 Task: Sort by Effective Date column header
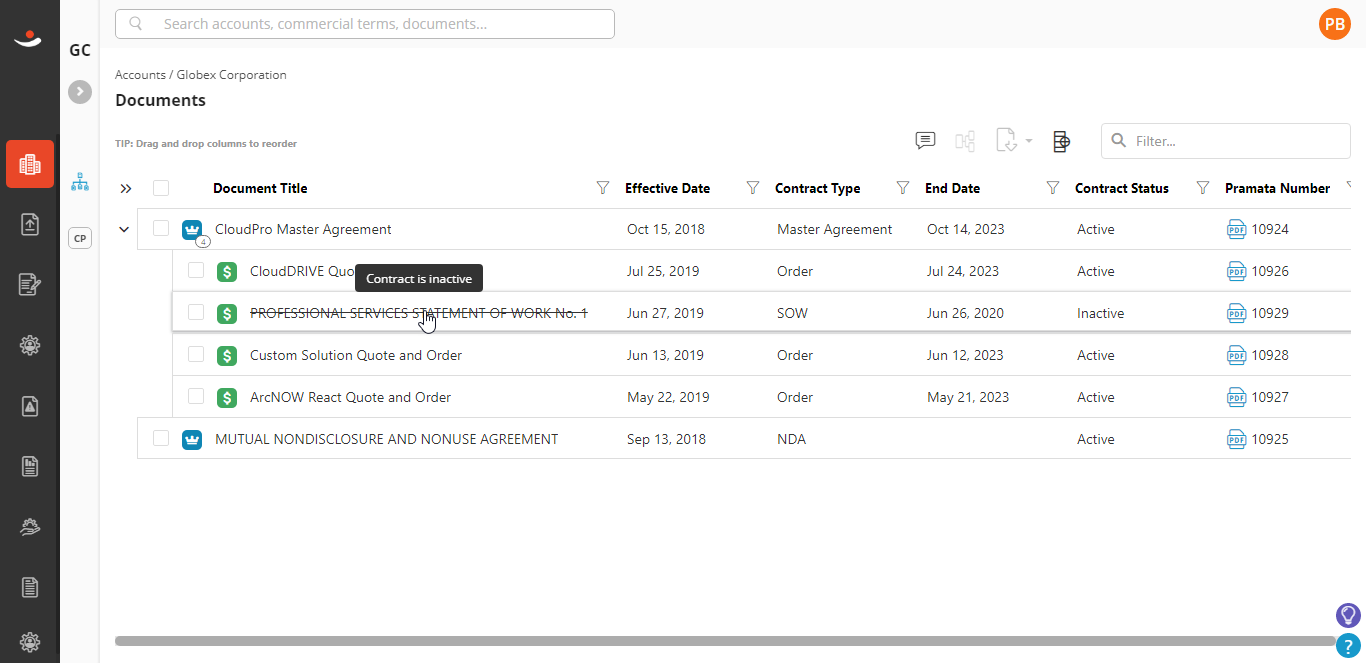tap(667, 188)
